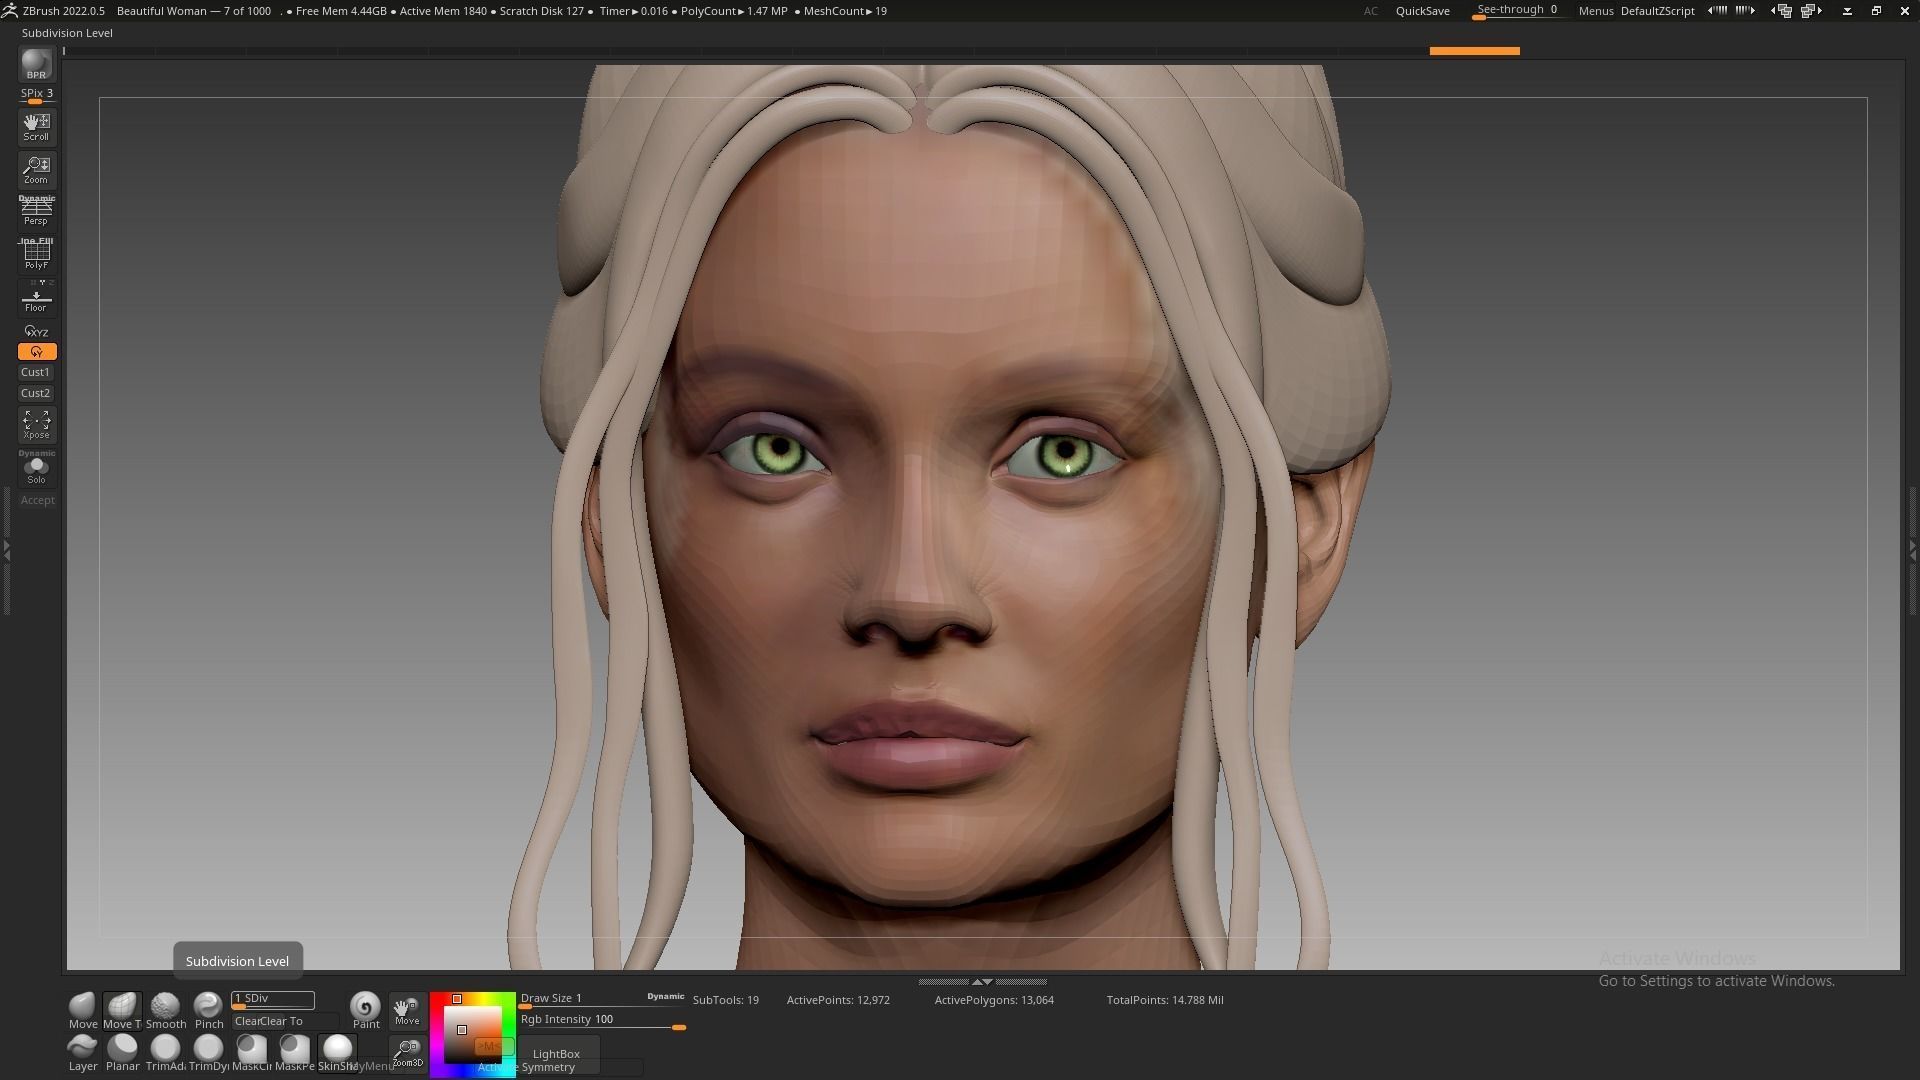The image size is (1920, 1080).
Task: Click DefaultZScript in the top bar
Action: pos(1656,11)
